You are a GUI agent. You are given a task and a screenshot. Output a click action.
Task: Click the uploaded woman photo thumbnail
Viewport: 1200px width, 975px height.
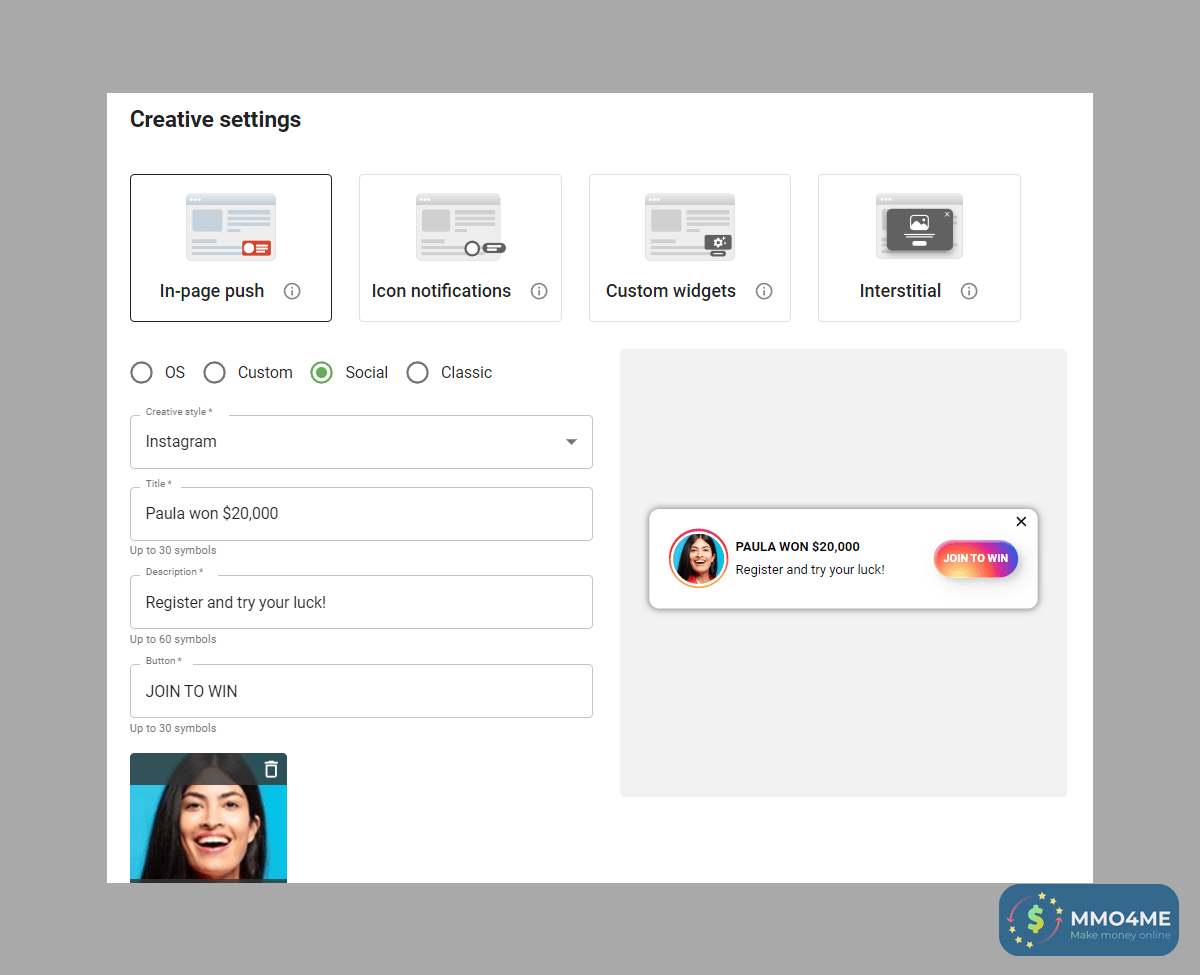tap(208, 818)
